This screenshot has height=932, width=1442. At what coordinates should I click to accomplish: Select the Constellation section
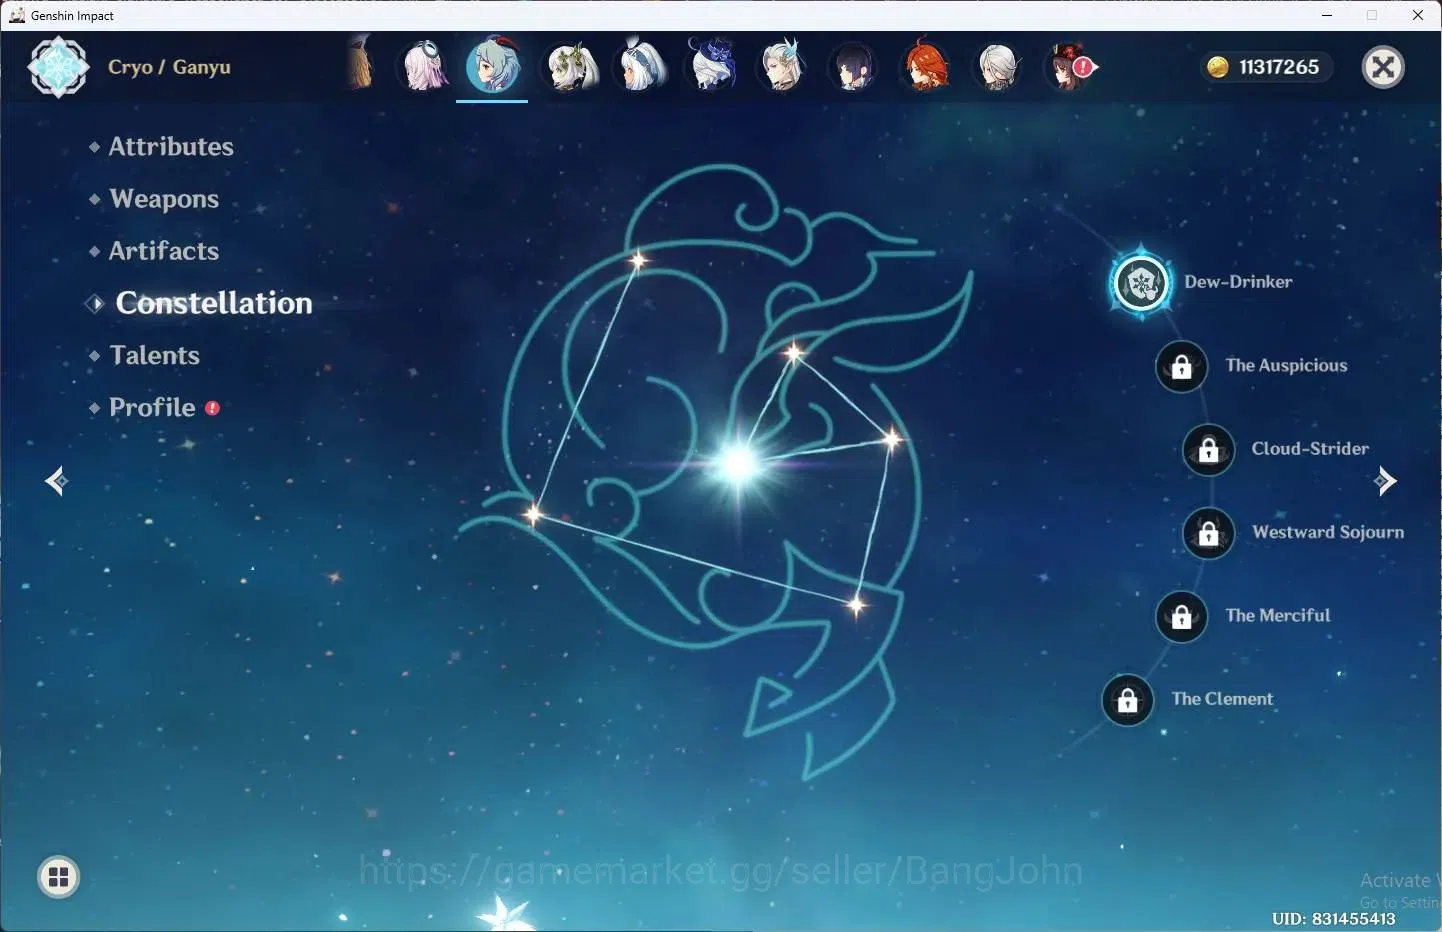pyautogui.click(x=213, y=303)
